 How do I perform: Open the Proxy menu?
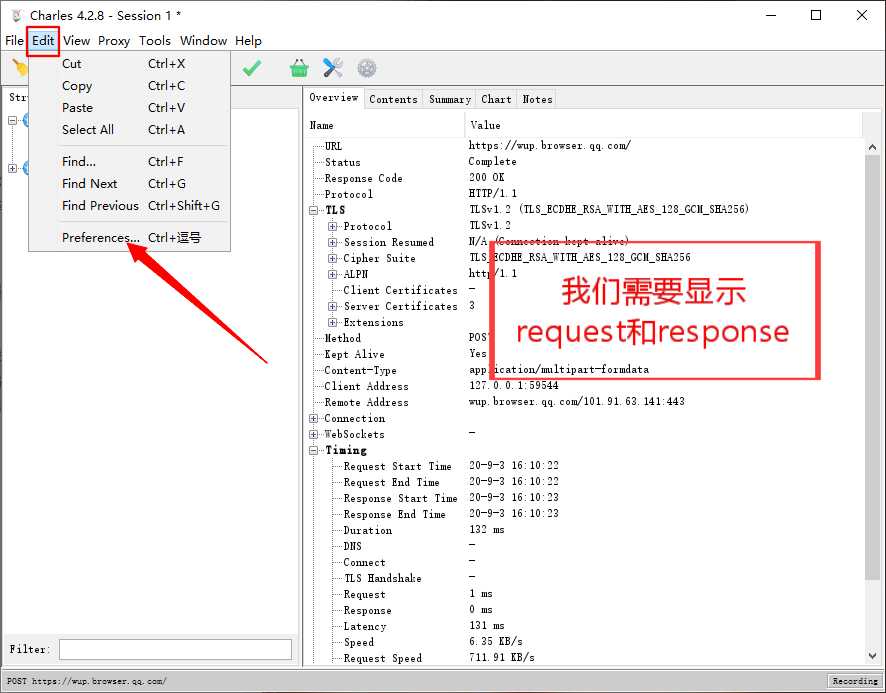(114, 41)
